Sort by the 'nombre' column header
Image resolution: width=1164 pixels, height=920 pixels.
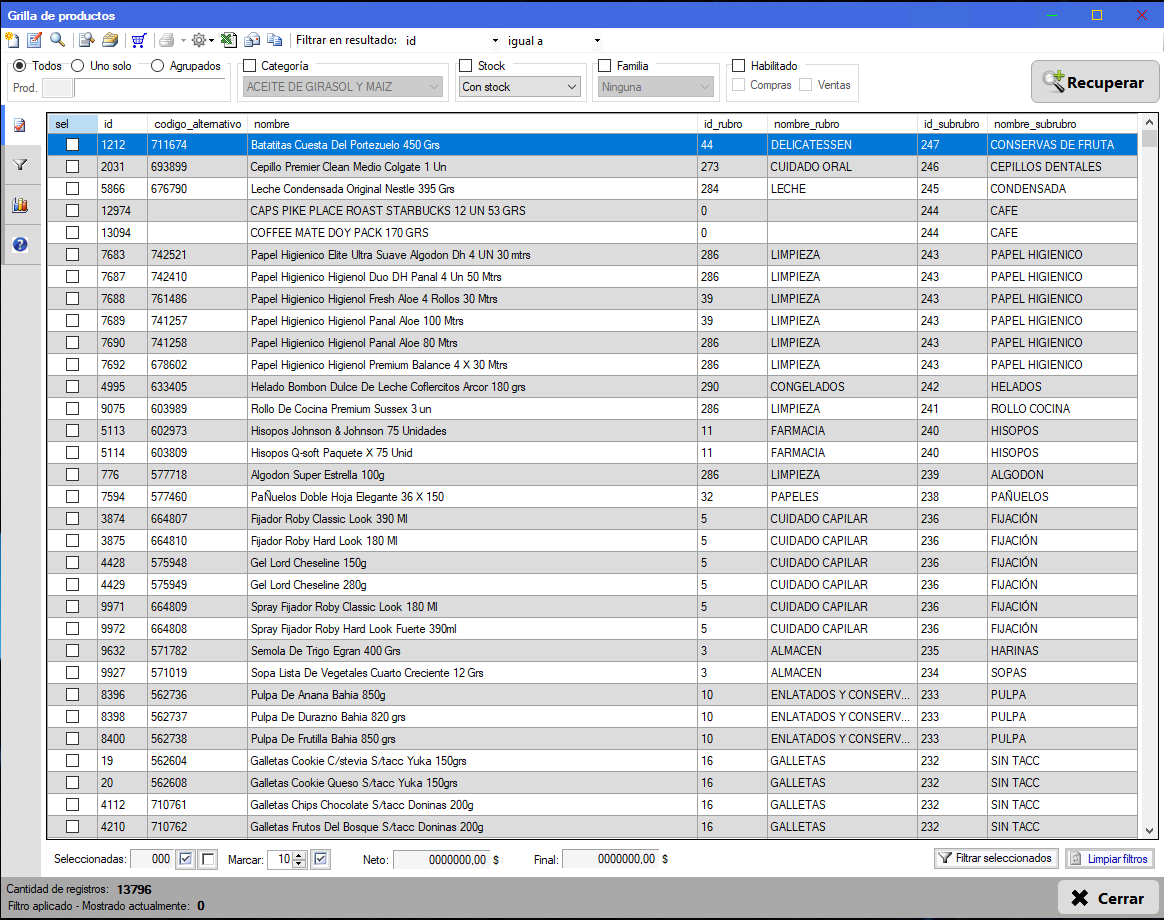(x=473, y=124)
